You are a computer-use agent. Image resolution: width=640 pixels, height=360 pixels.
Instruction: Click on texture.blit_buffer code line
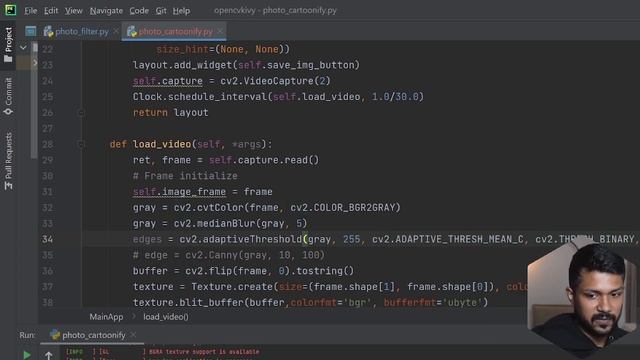[x=310, y=303]
